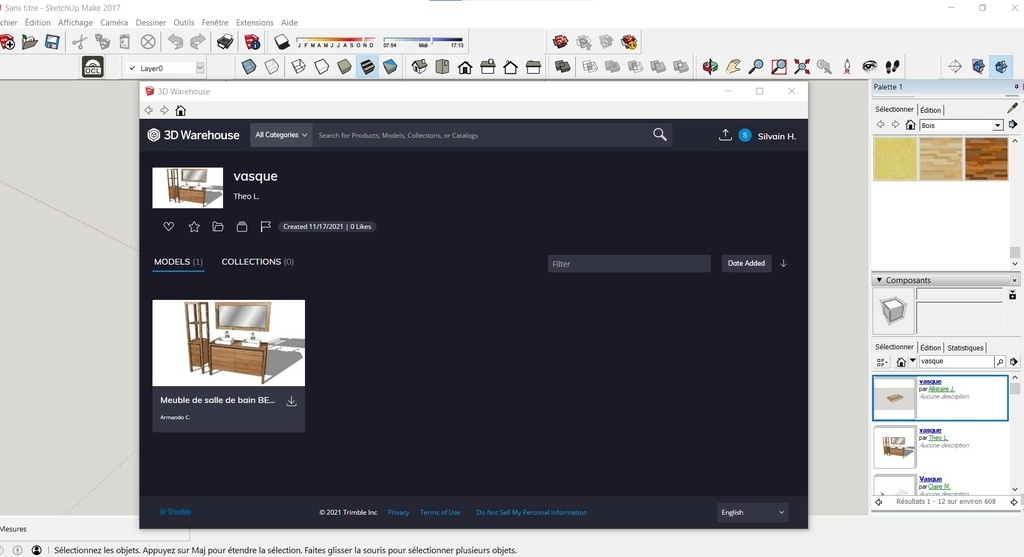The width and height of the screenshot is (1024, 557).
Task: Click Do Not Sell My Personal Information link
Action: 532,513
